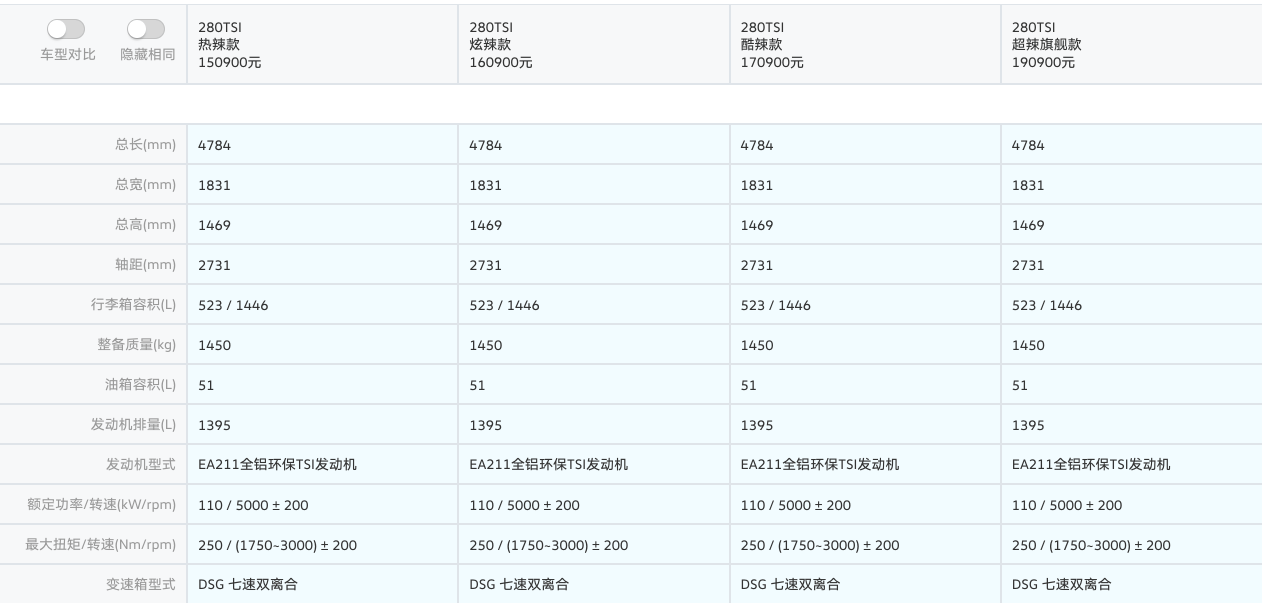Click 1831 in the 炫辣款 column
Viewport: 1262px width, 603px height.
point(485,185)
